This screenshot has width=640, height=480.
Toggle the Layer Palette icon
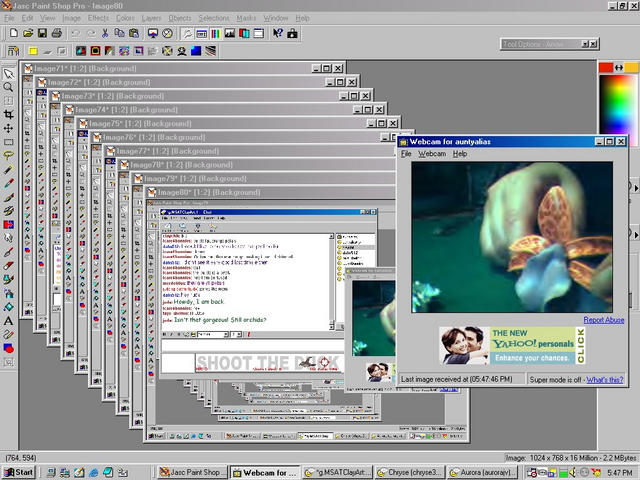click(244, 33)
